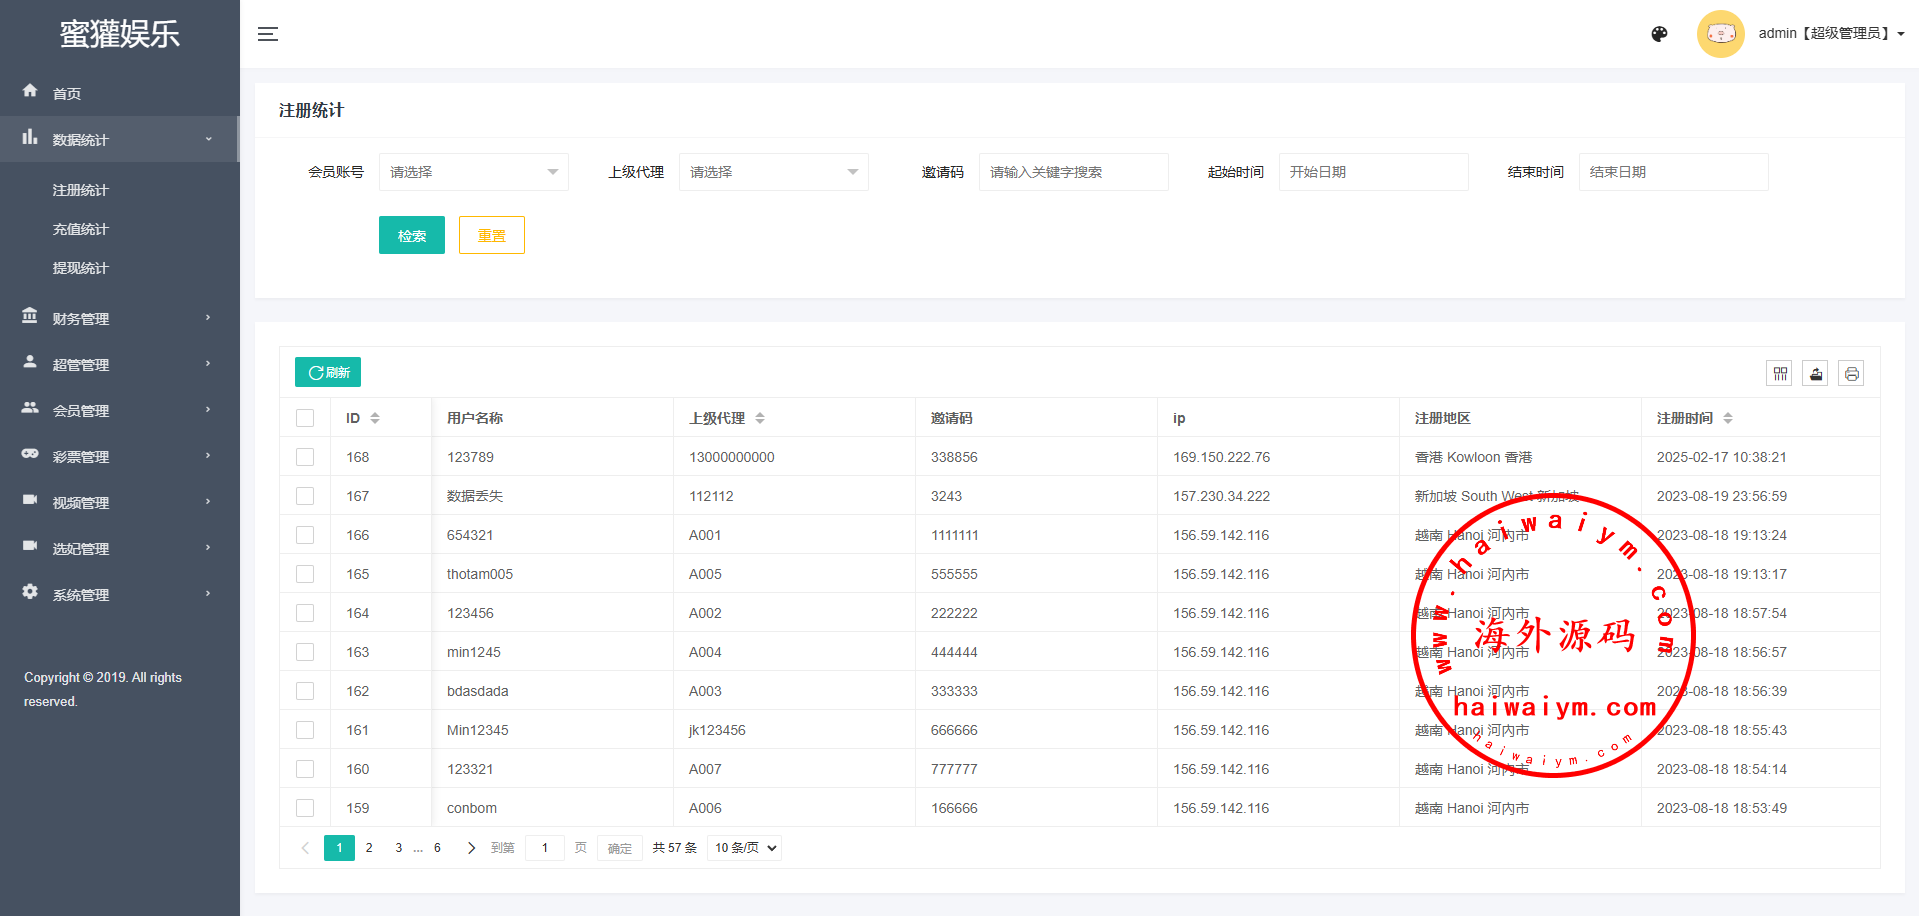The height and width of the screenshot is (916, 1919).
Task: Click the 检索 search button
Action: (411, 236)
